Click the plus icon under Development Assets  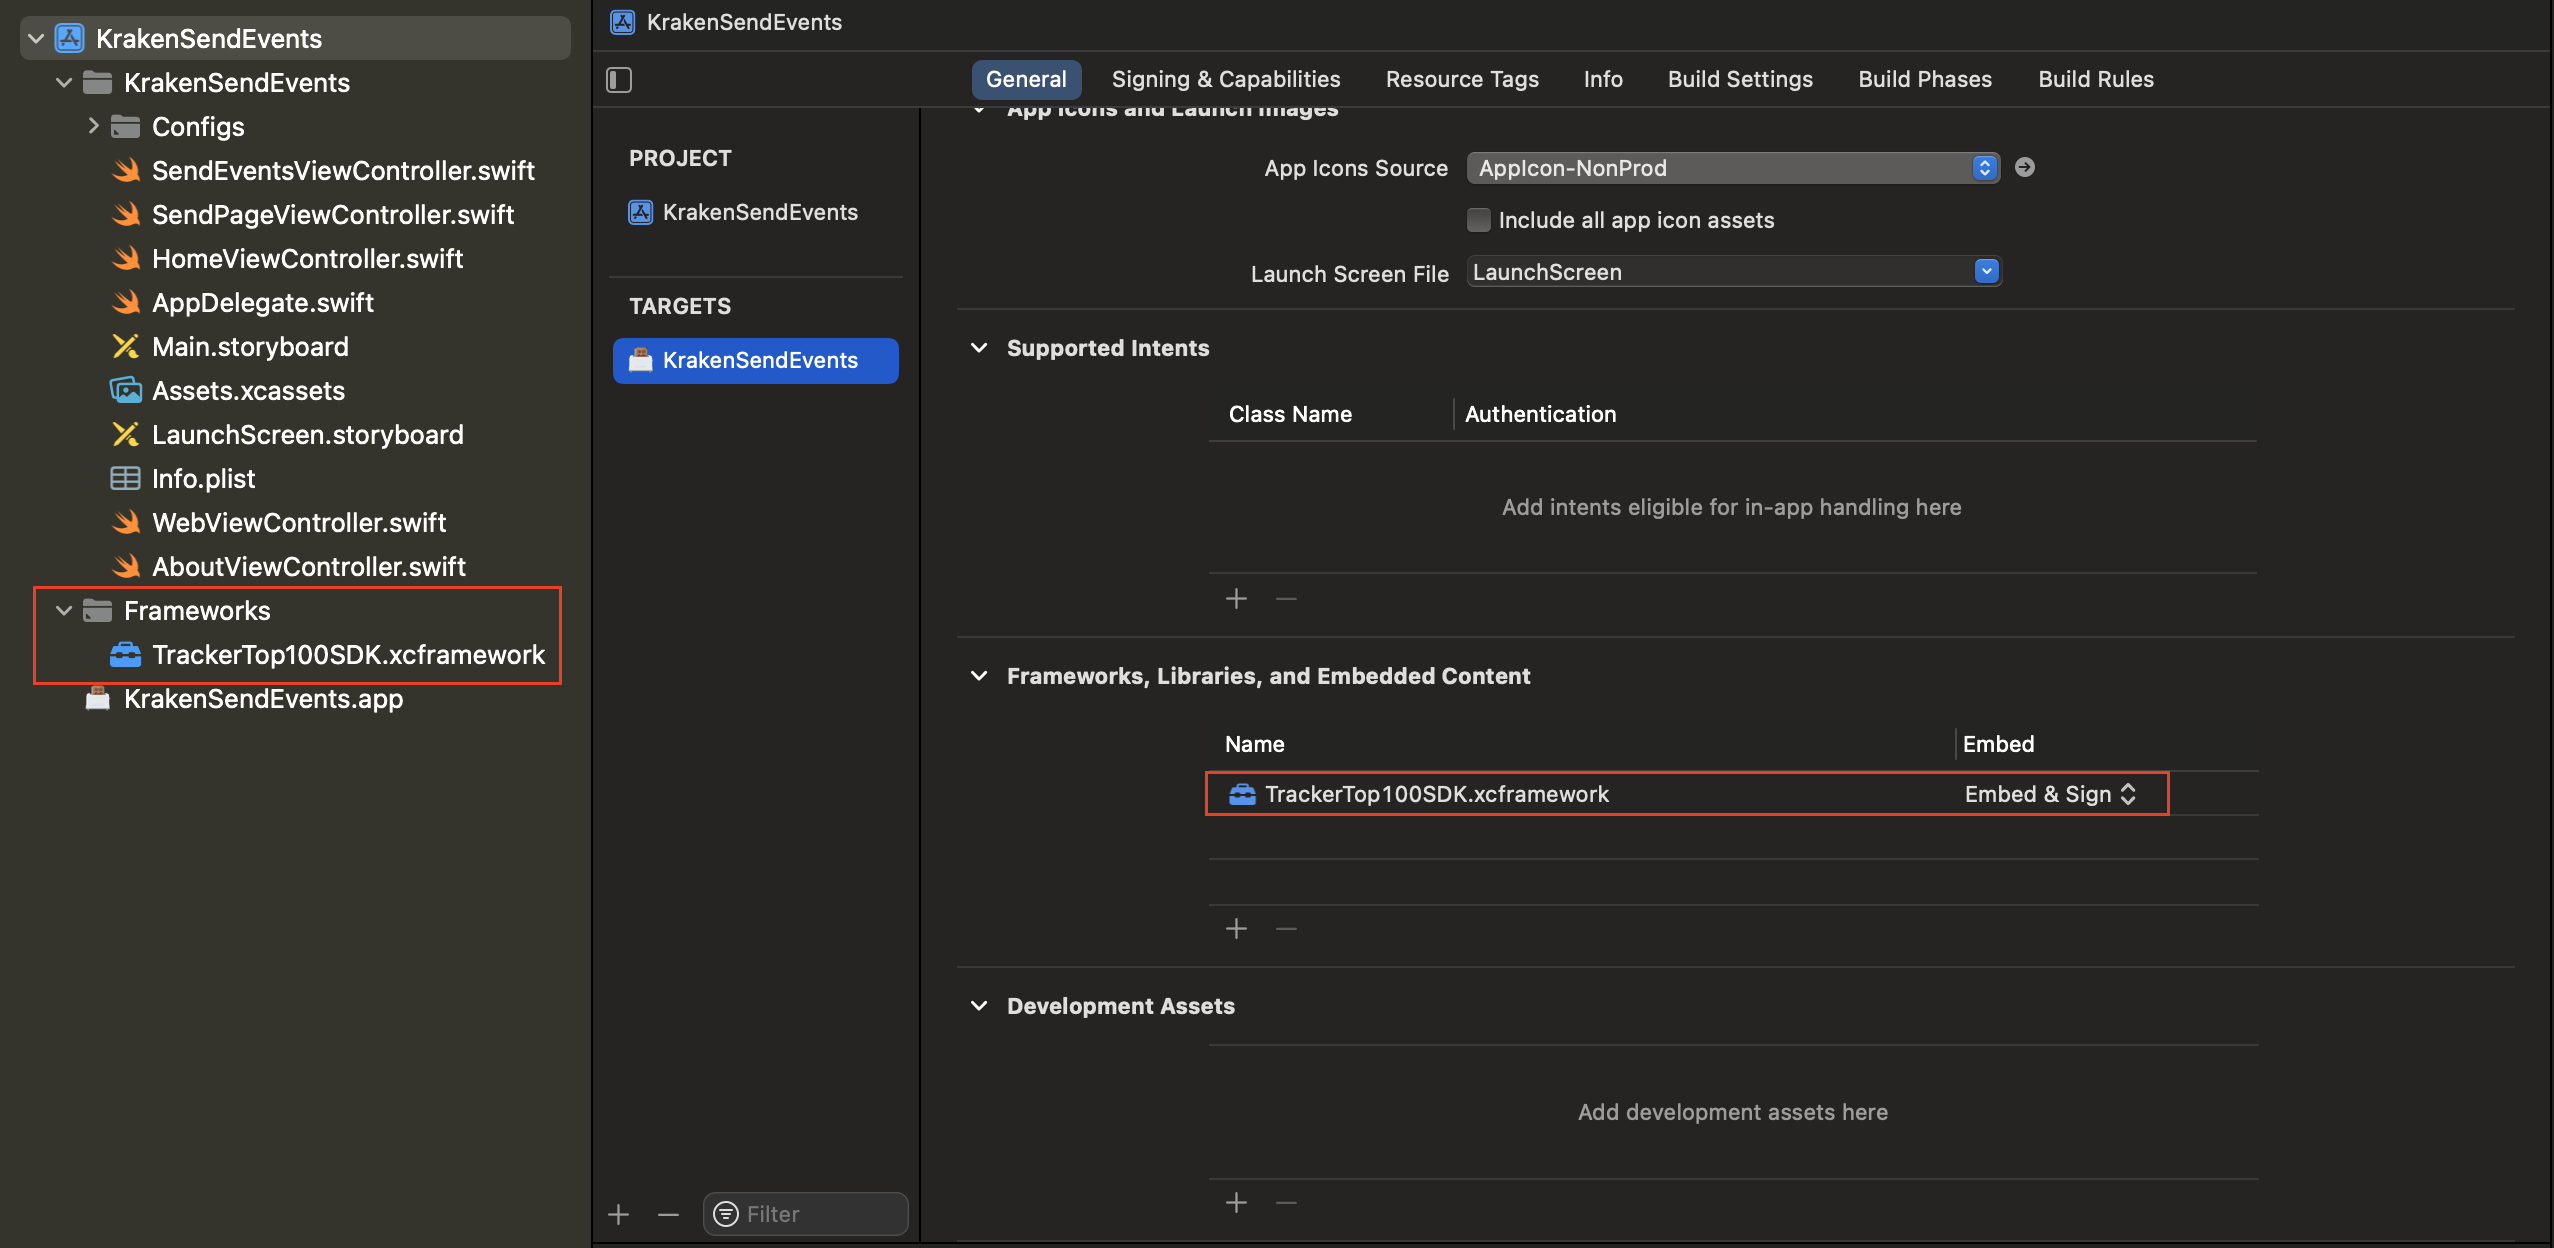pyautogui.click(x=1236, y=1202)
